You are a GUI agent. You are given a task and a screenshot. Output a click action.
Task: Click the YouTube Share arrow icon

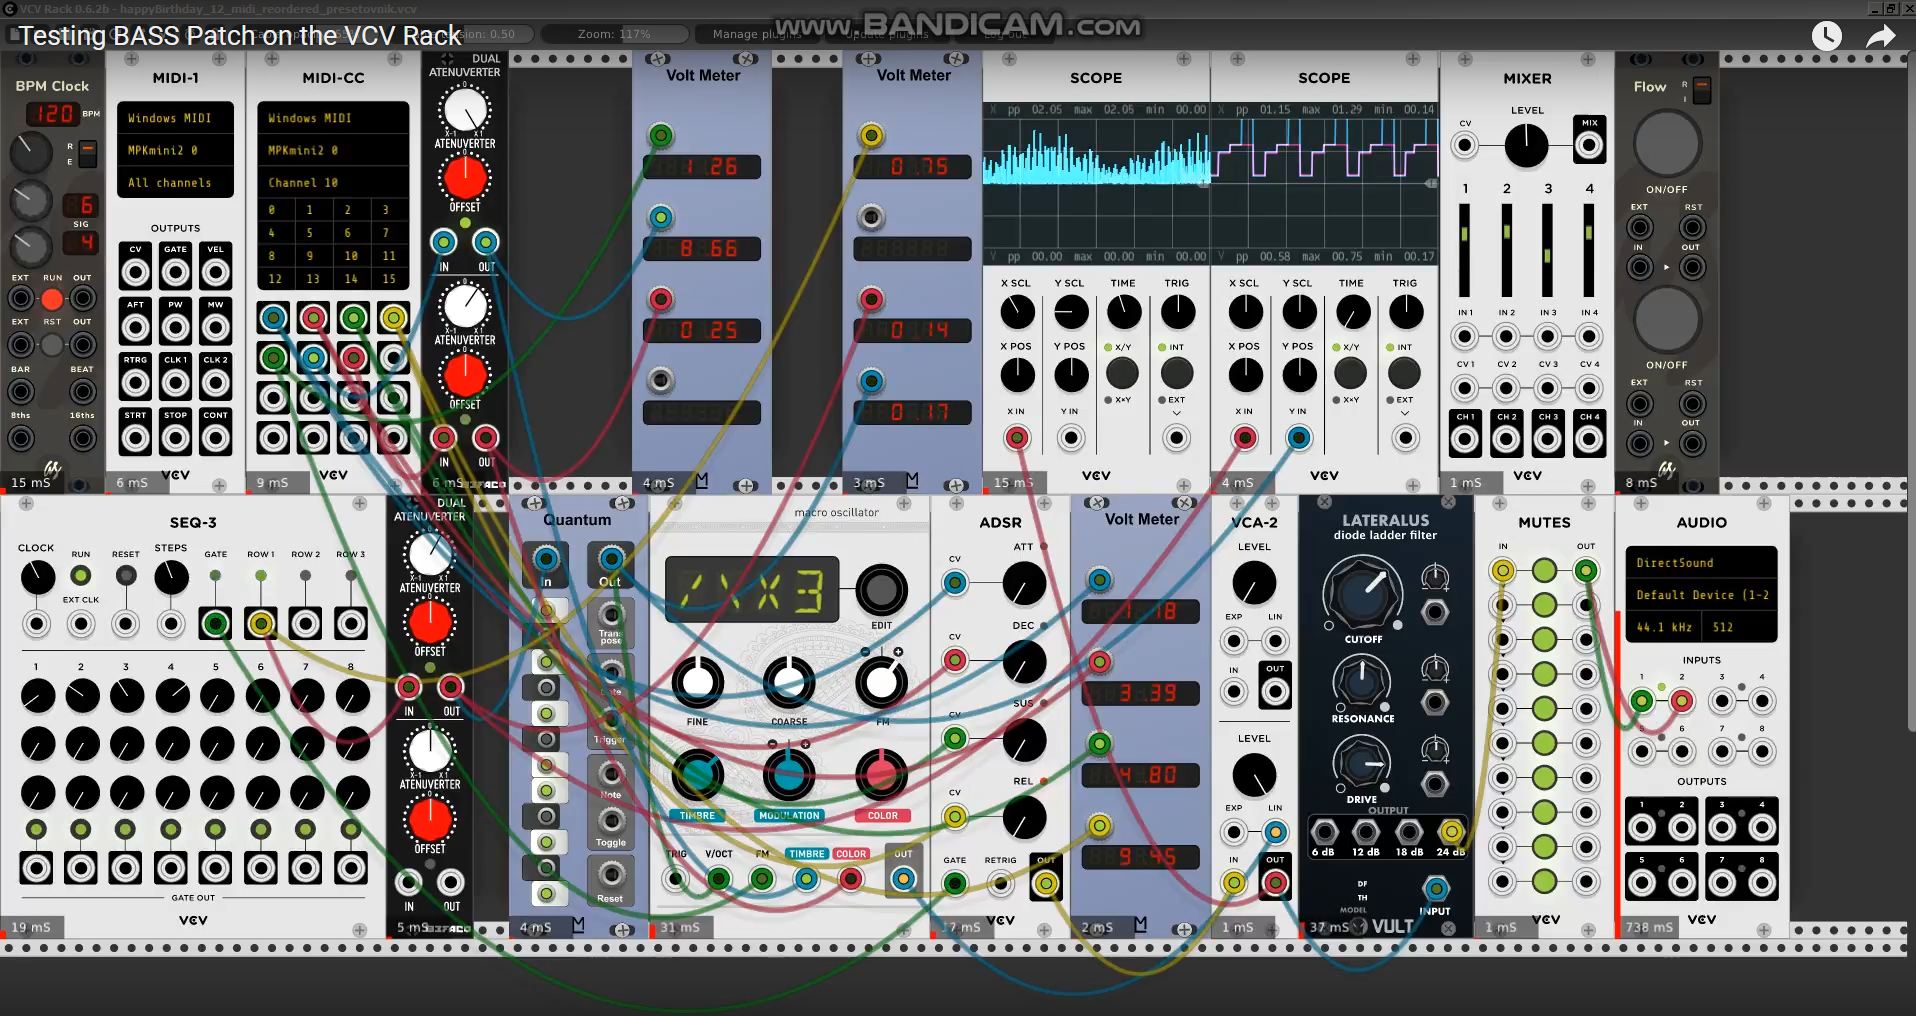[1881, 36]
